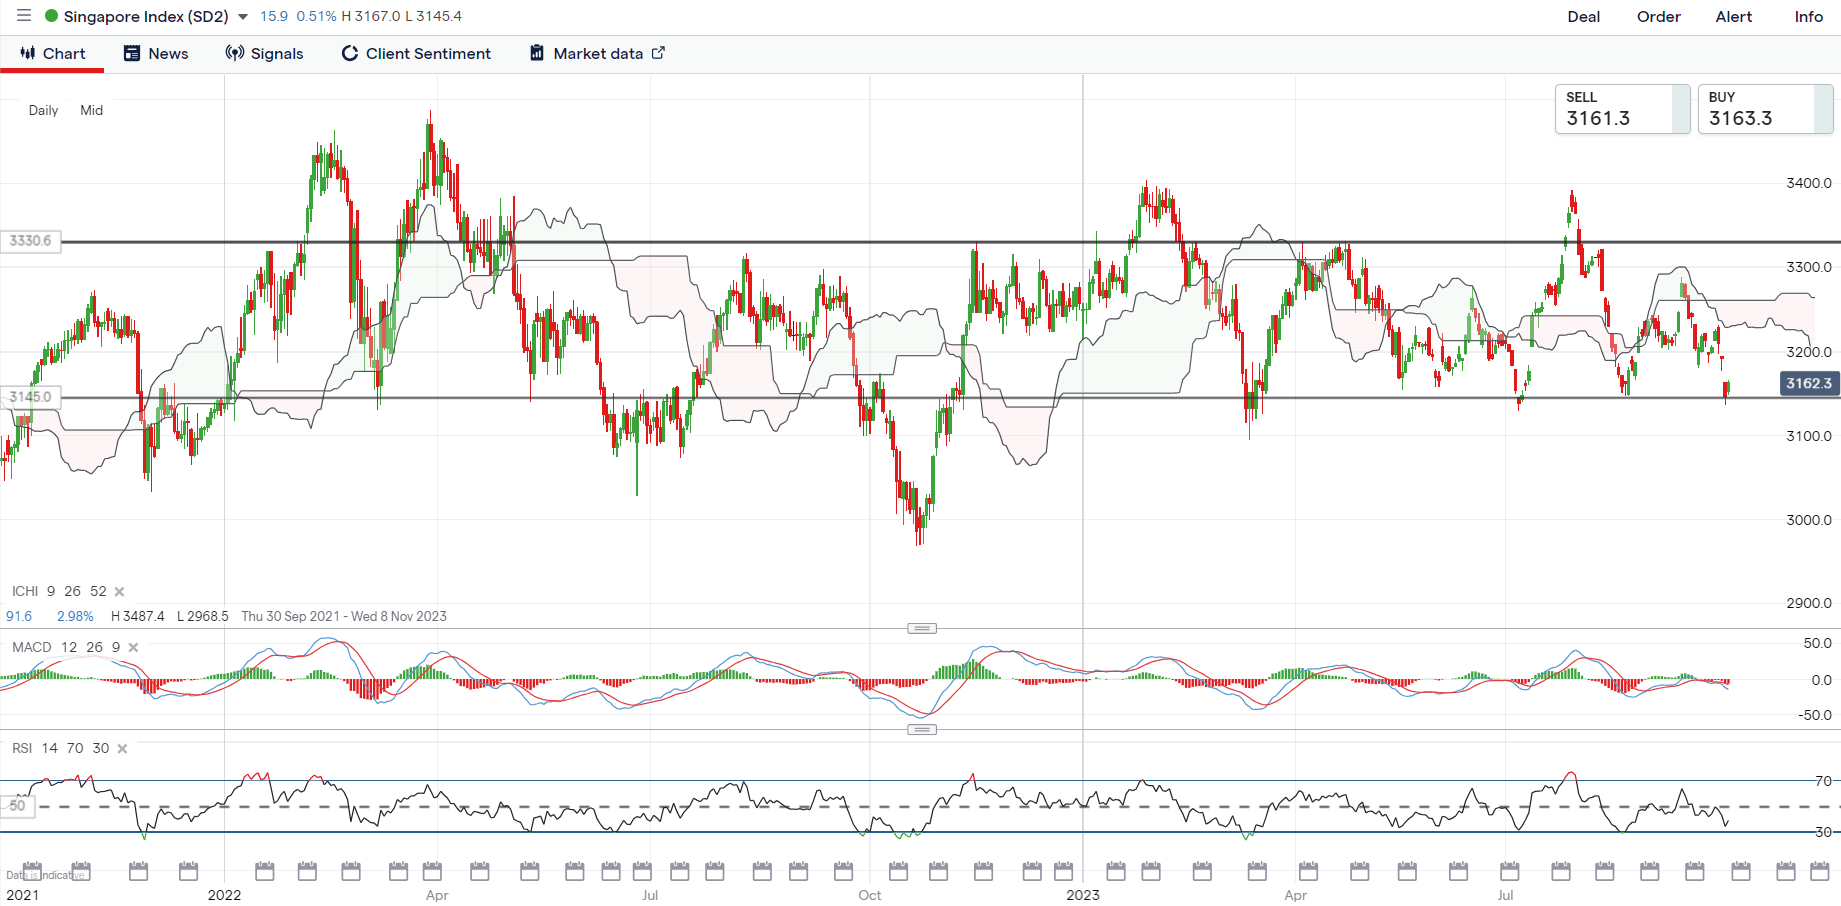1841x906 pixels.
Task: Switch to the Signals tab
Action: pyautogui.click(x=264, y=54)
